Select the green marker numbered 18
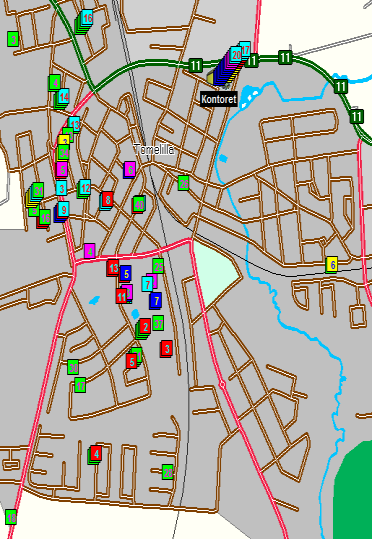Screen dimensions: 372x541 pos(11,517)
